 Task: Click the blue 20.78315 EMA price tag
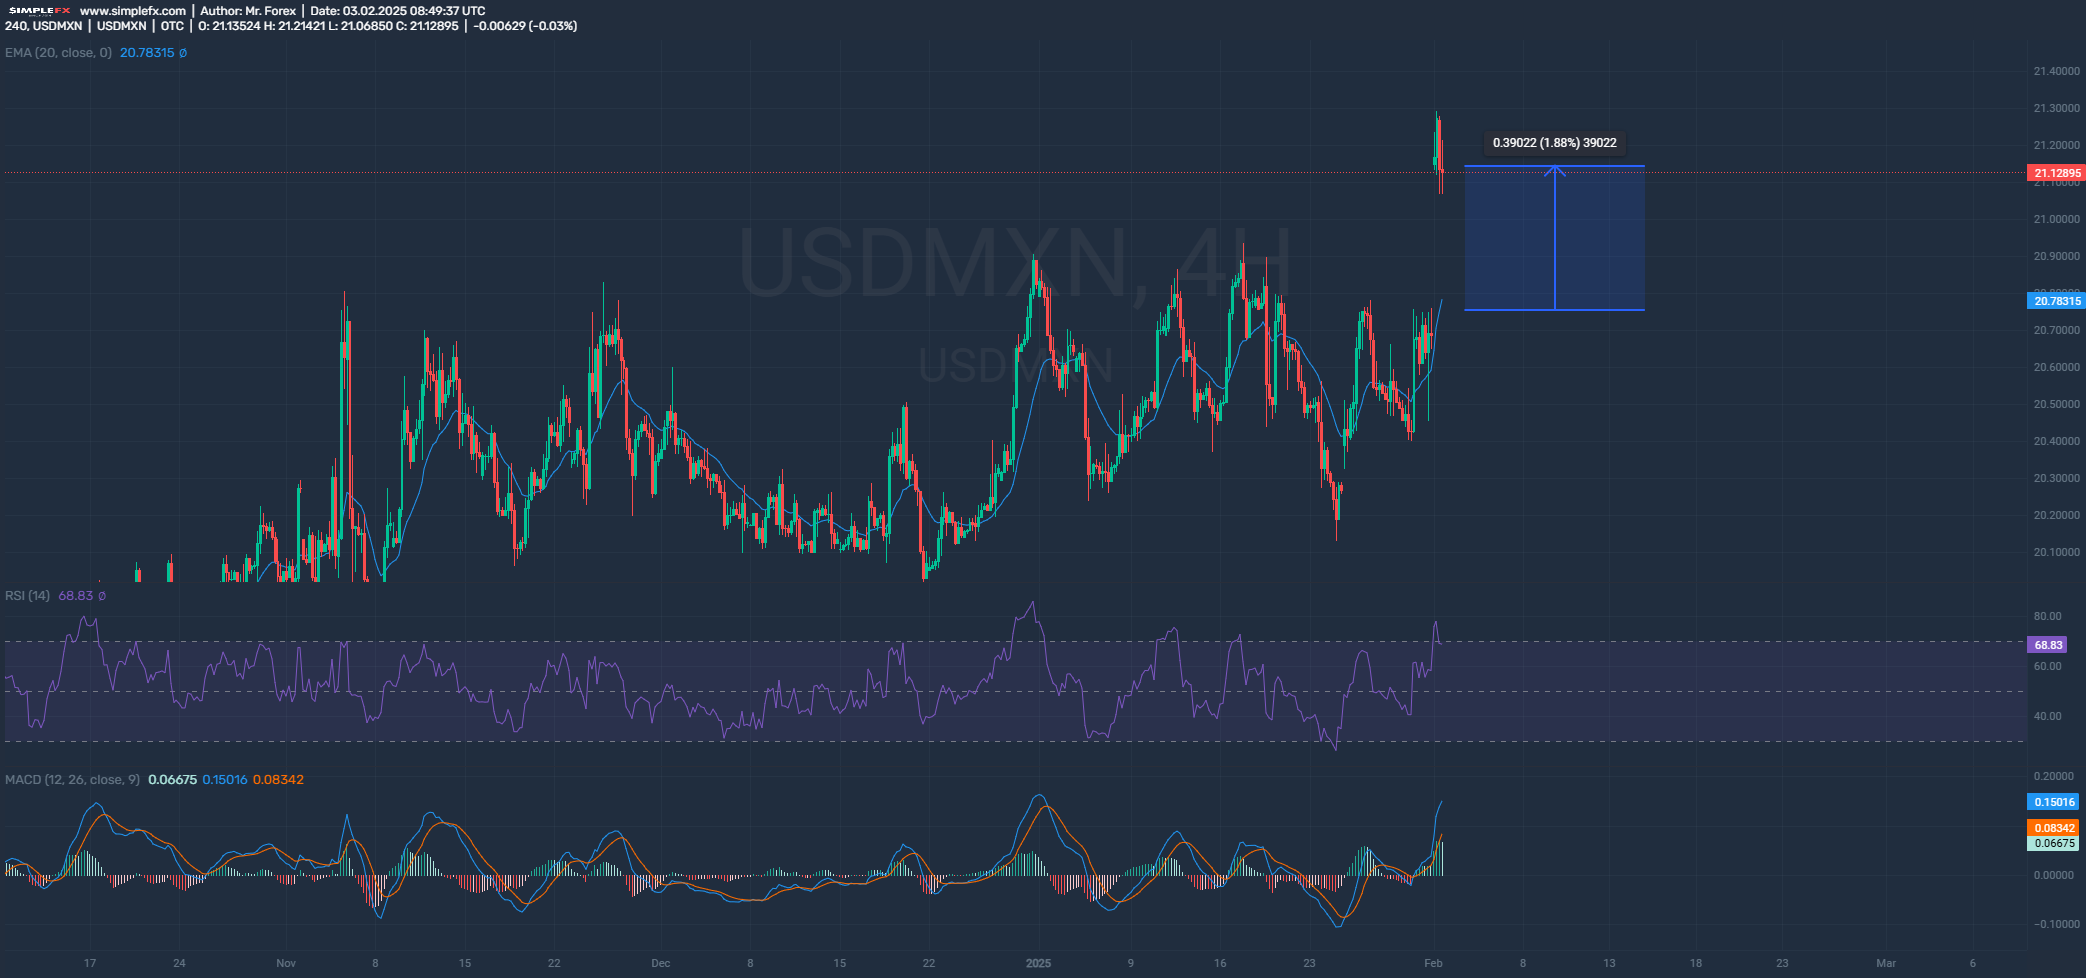(2056, 301)
